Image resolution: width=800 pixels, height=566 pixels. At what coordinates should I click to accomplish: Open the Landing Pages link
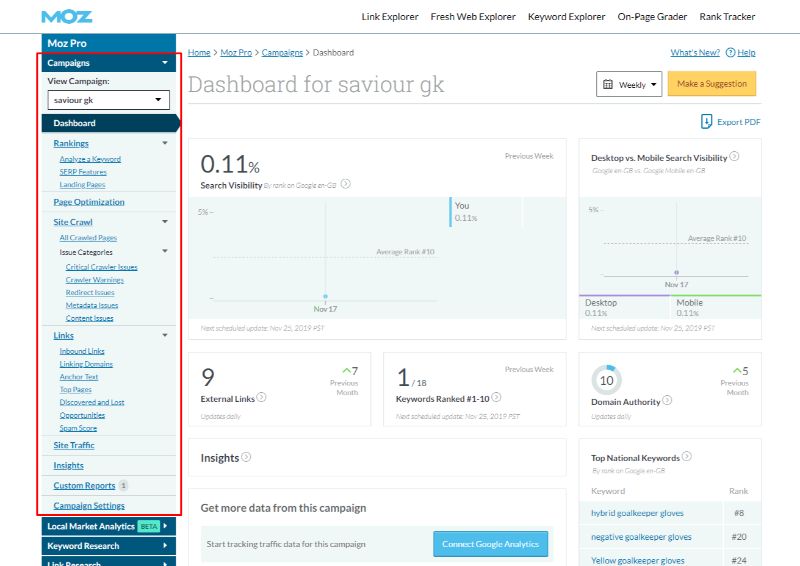(82, 185)
